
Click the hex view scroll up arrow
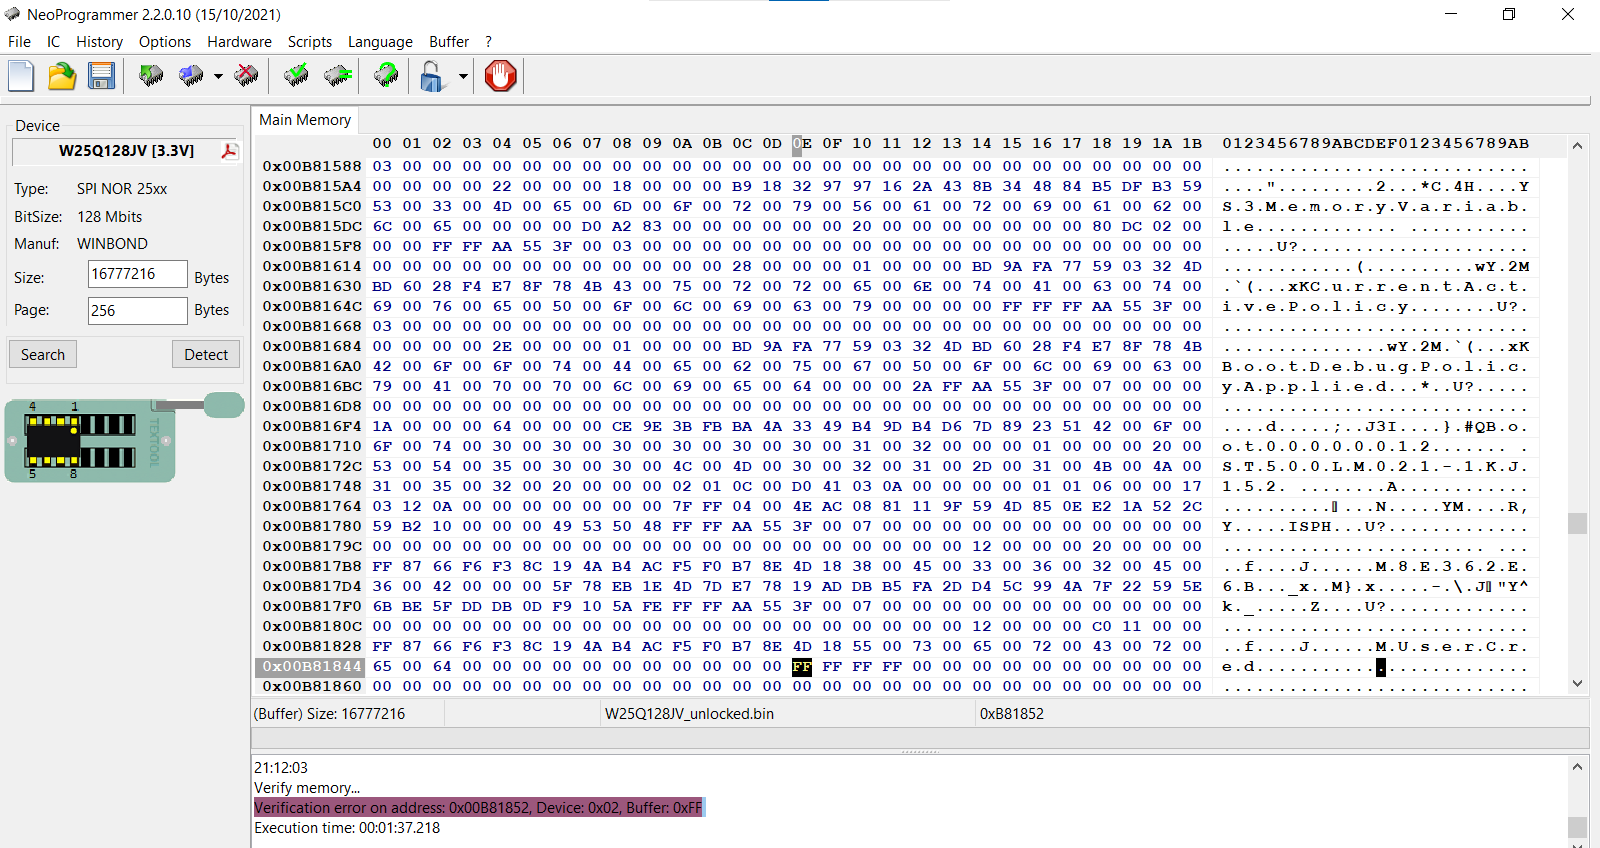[1577, 146]
